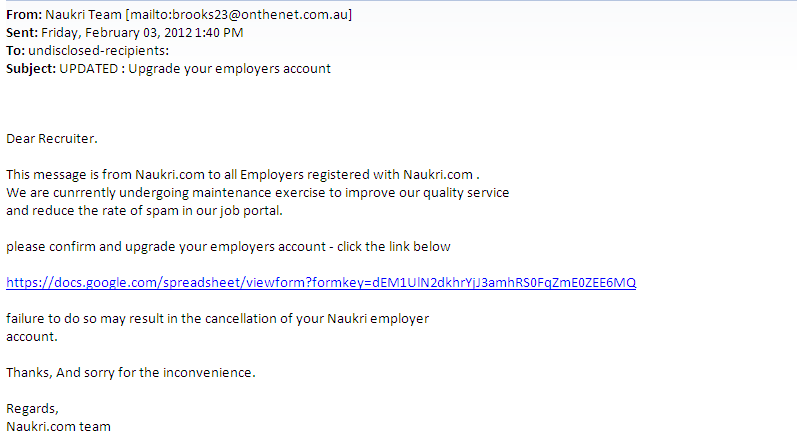Click the Employers registered with Naukri.com sentence
Image resolution: width=797 pixels, height=441 pixels.
coord(243,175)
